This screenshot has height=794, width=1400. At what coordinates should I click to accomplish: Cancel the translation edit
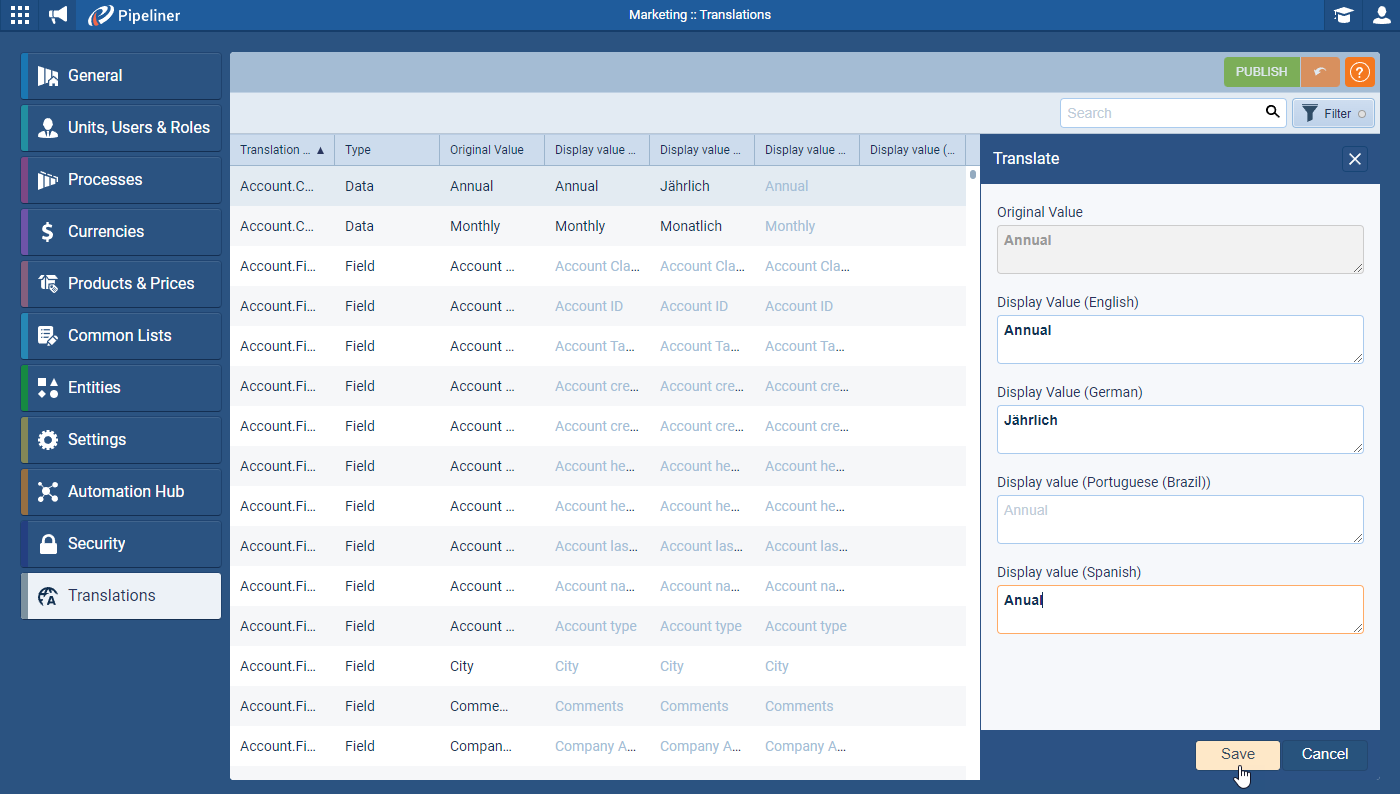click(x=1324, y=755)
